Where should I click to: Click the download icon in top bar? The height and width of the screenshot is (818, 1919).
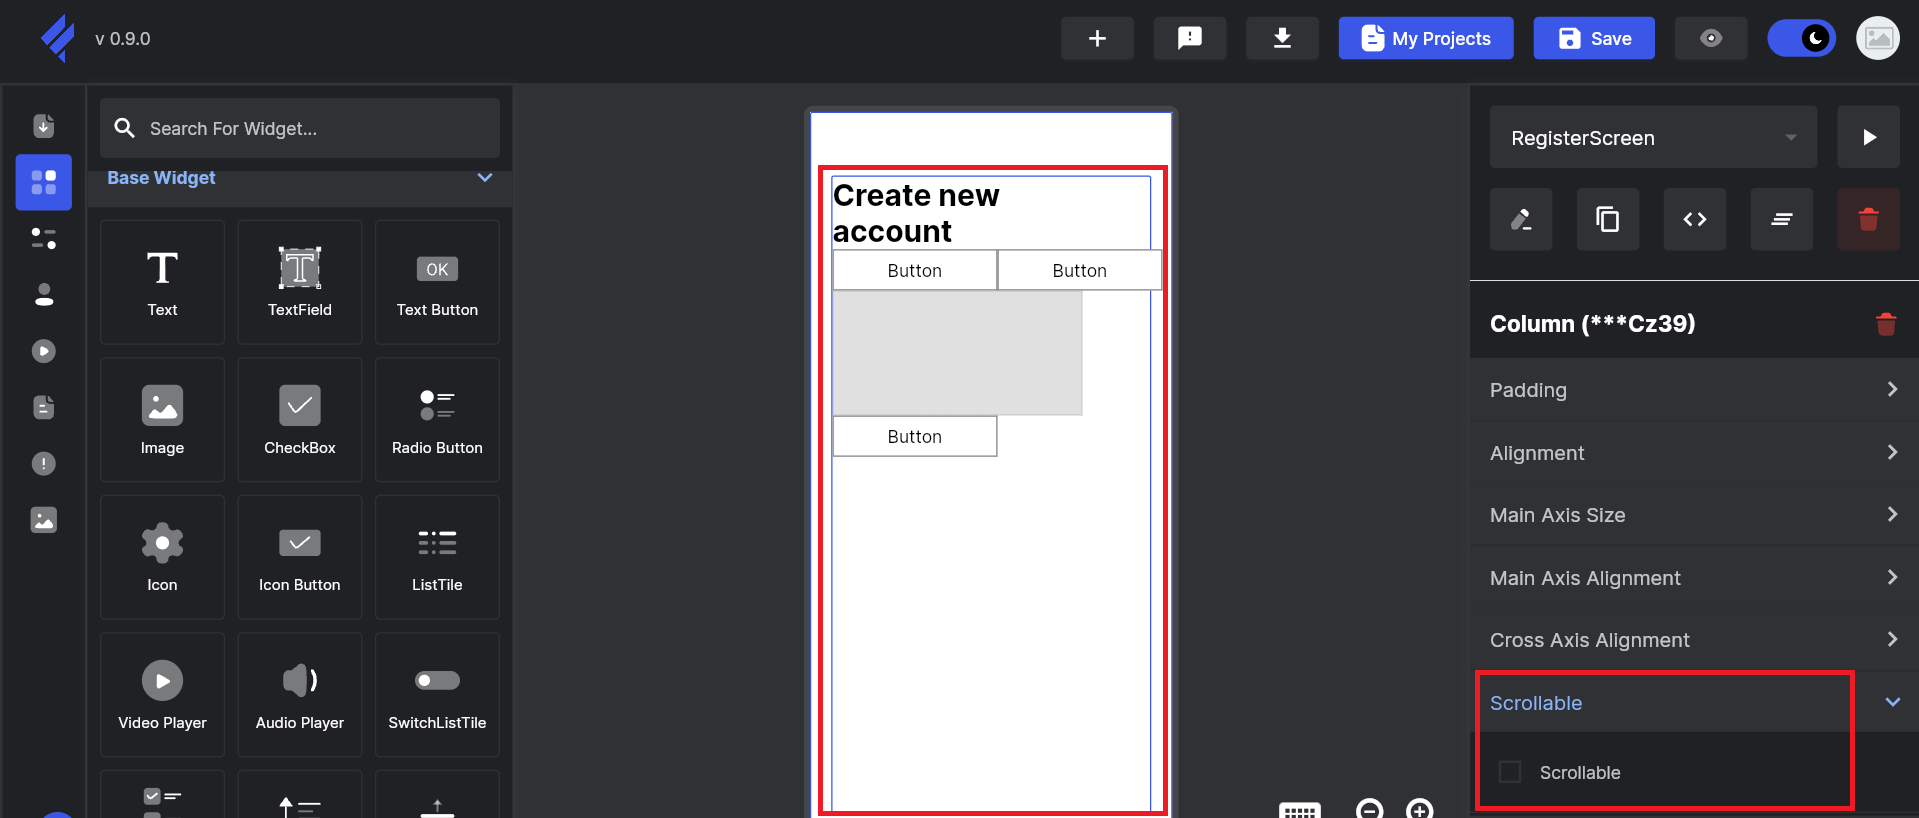click(1281, 38)
